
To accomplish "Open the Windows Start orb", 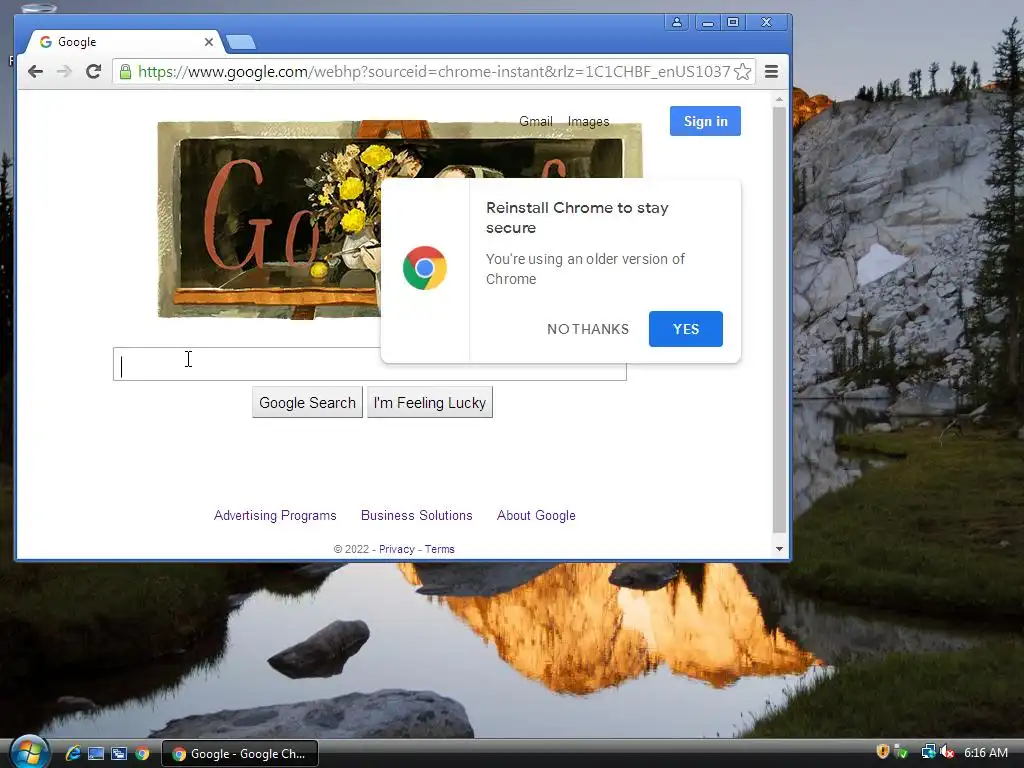I will [x=29, y=752].
